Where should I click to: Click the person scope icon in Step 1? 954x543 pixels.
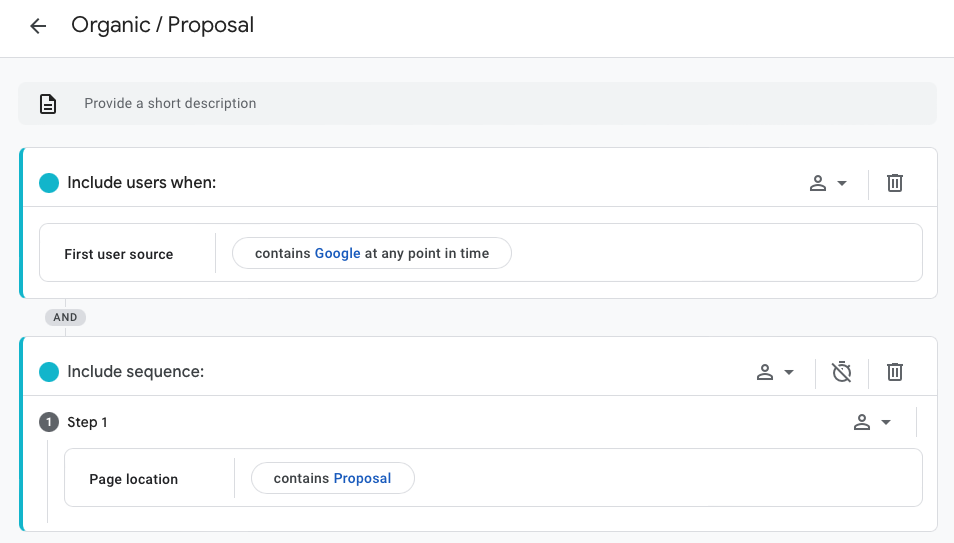[862, 422]
